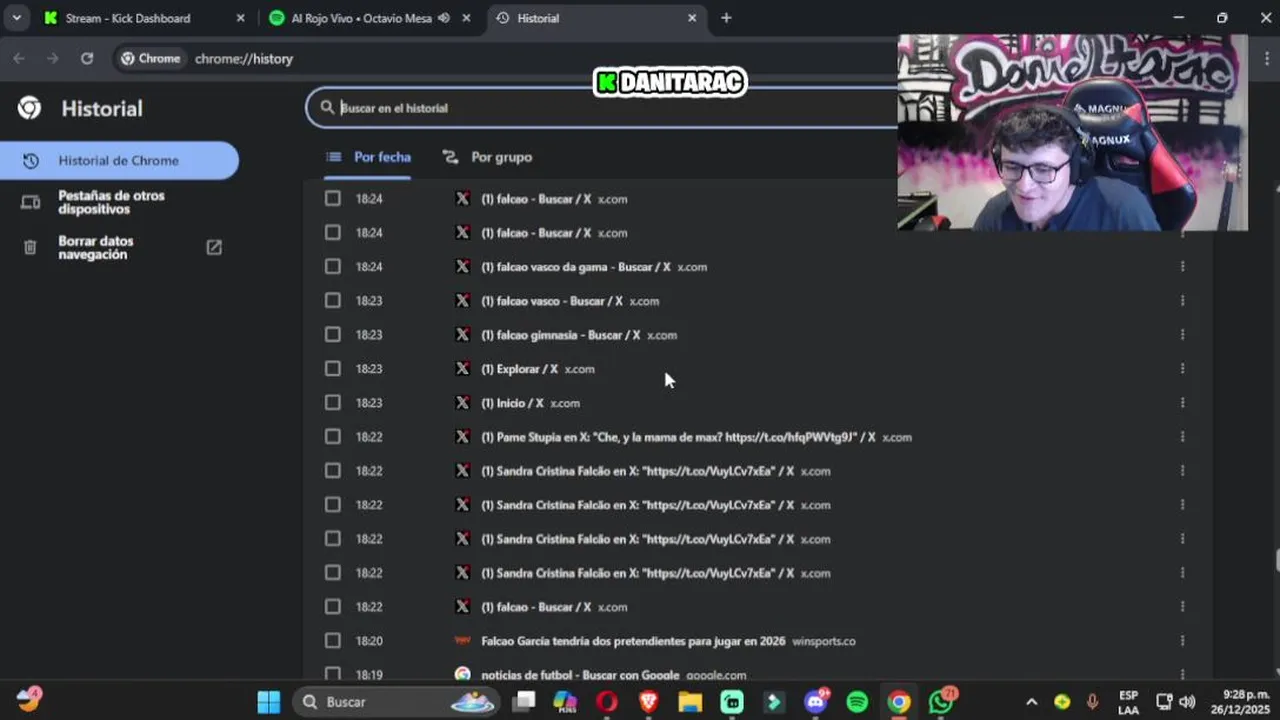Image resolution: width=1280 pixels, height=720 pixels.
Task: Click the history scrollbar down arrow
Action: tap(1276, 672)
